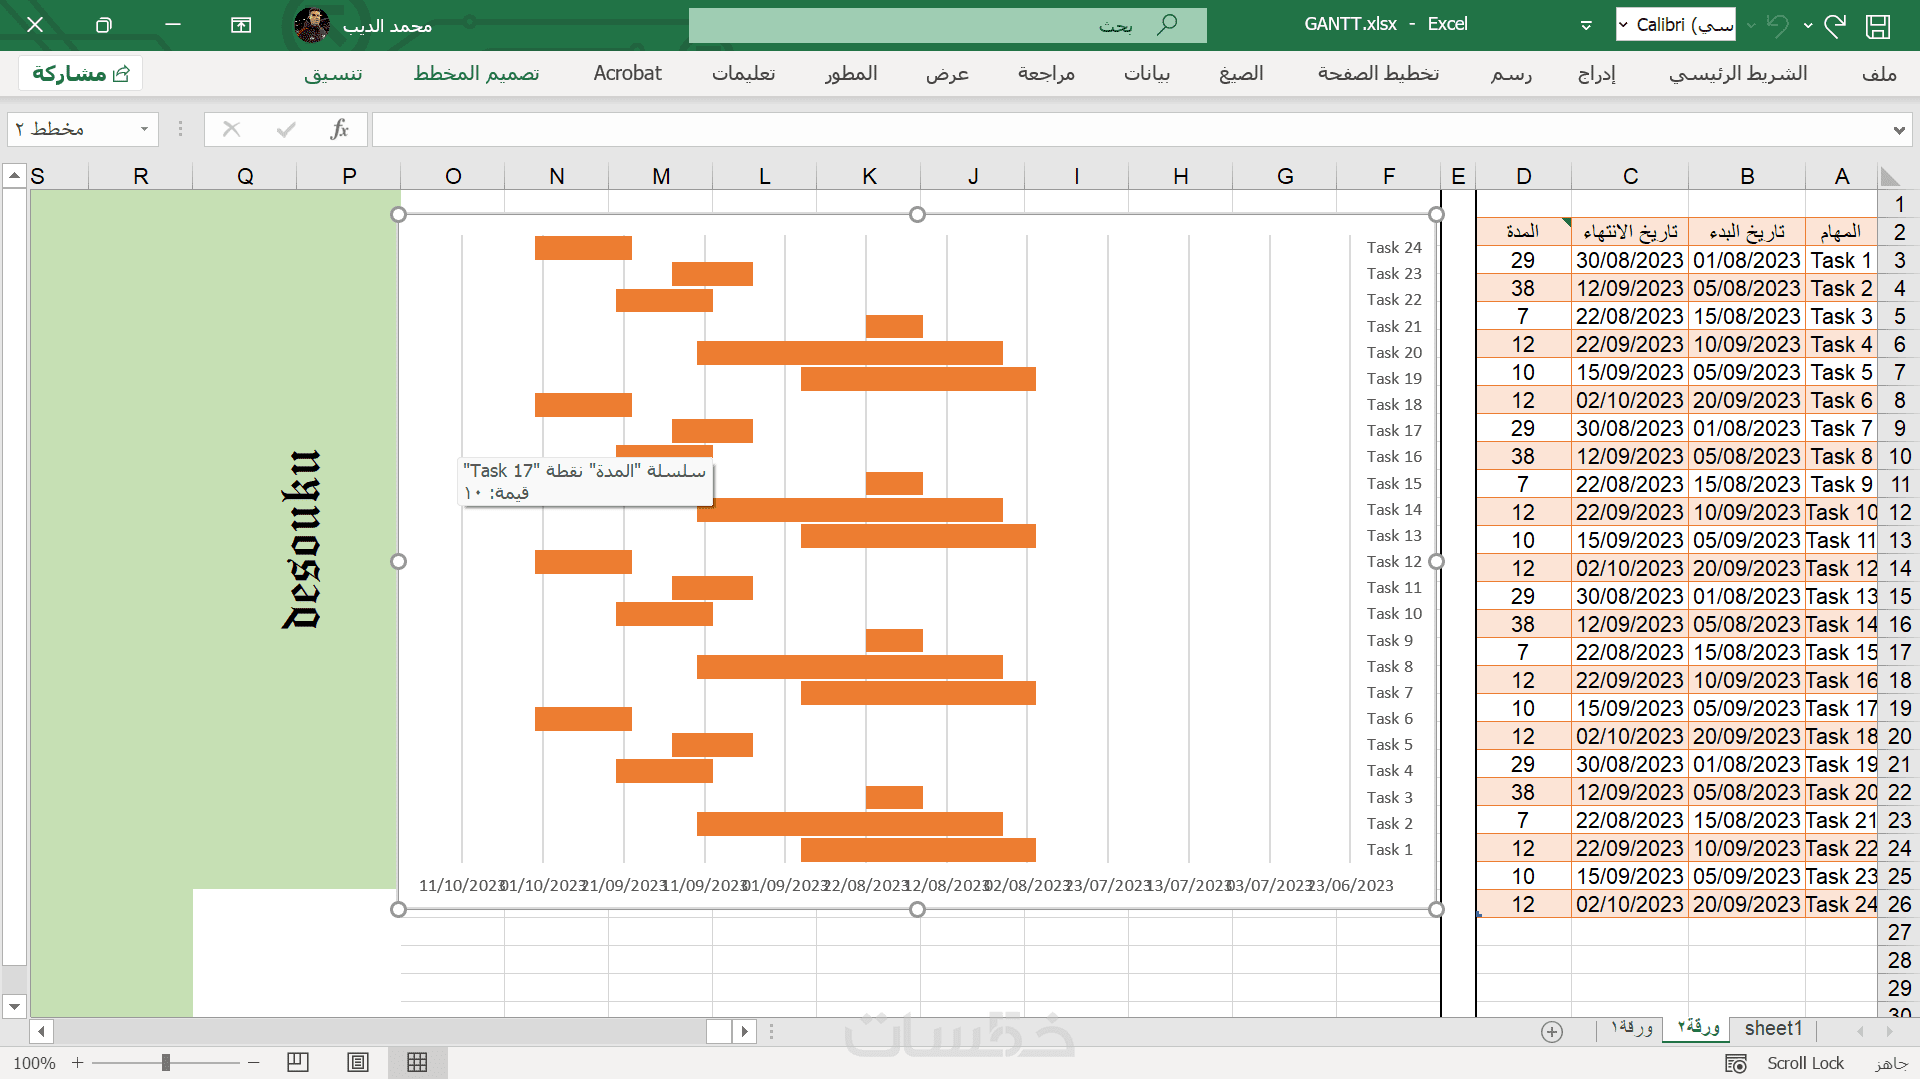Screen dimensions: 1920x1080
Task: Open the إدراج ribbon tab
Action: point(1596,73)
